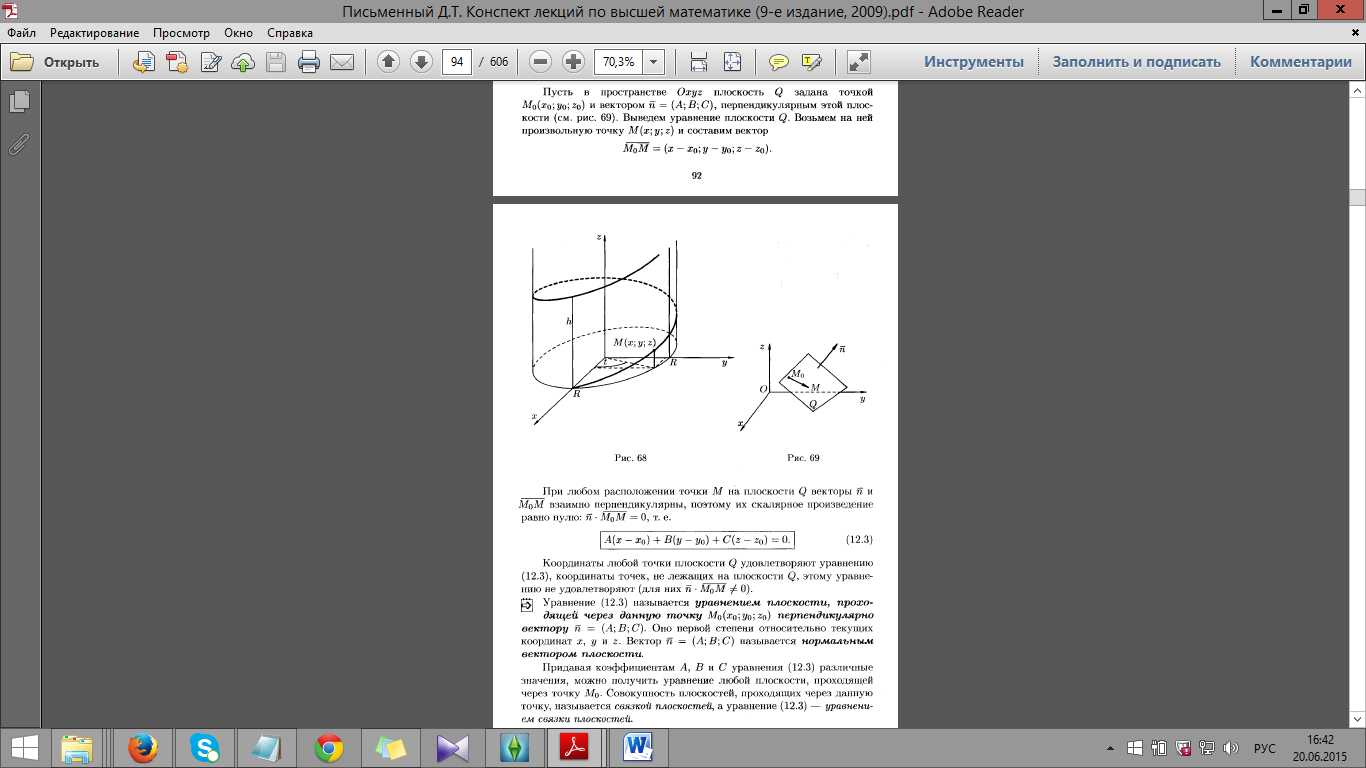Click the tilted notebook taskbar icon
Image resolution: width=1366 pixels, height=768 pixels.
point(267,748)
